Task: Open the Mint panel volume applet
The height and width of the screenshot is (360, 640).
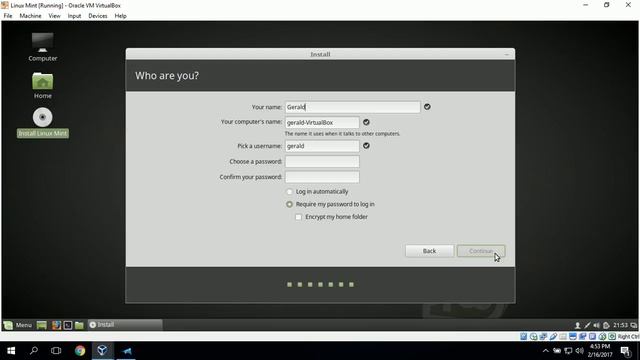Action: 596,325
